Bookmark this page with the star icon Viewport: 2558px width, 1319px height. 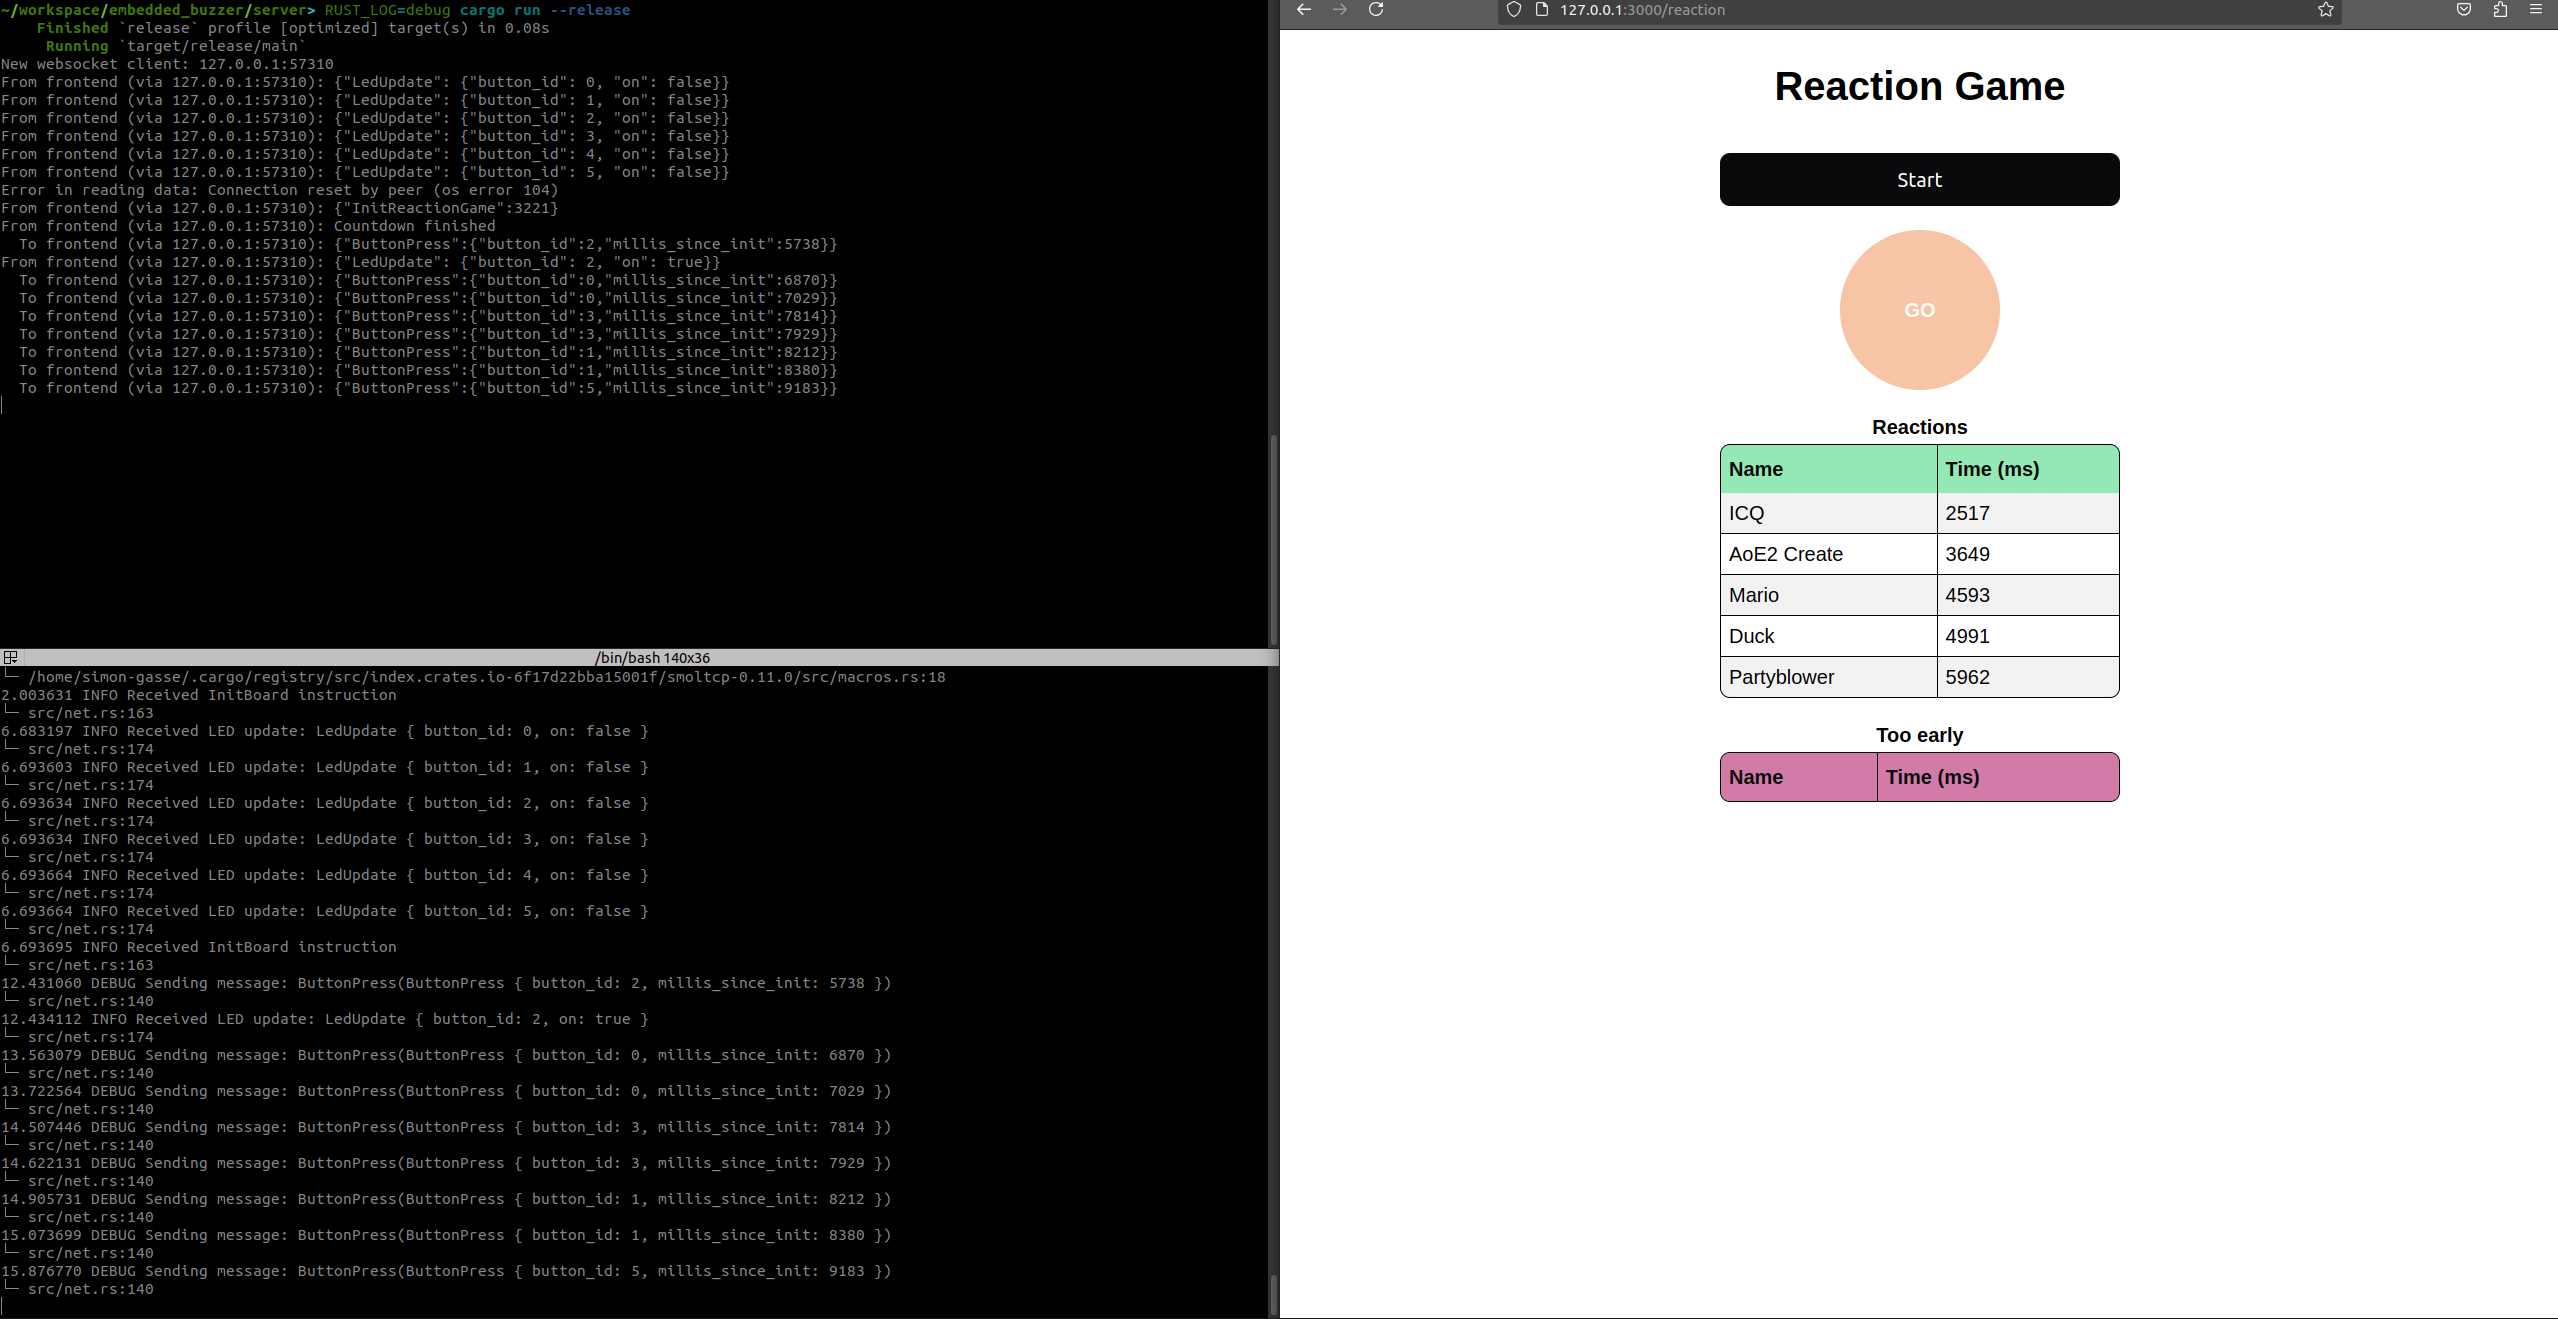click(x=2326, y=10)
